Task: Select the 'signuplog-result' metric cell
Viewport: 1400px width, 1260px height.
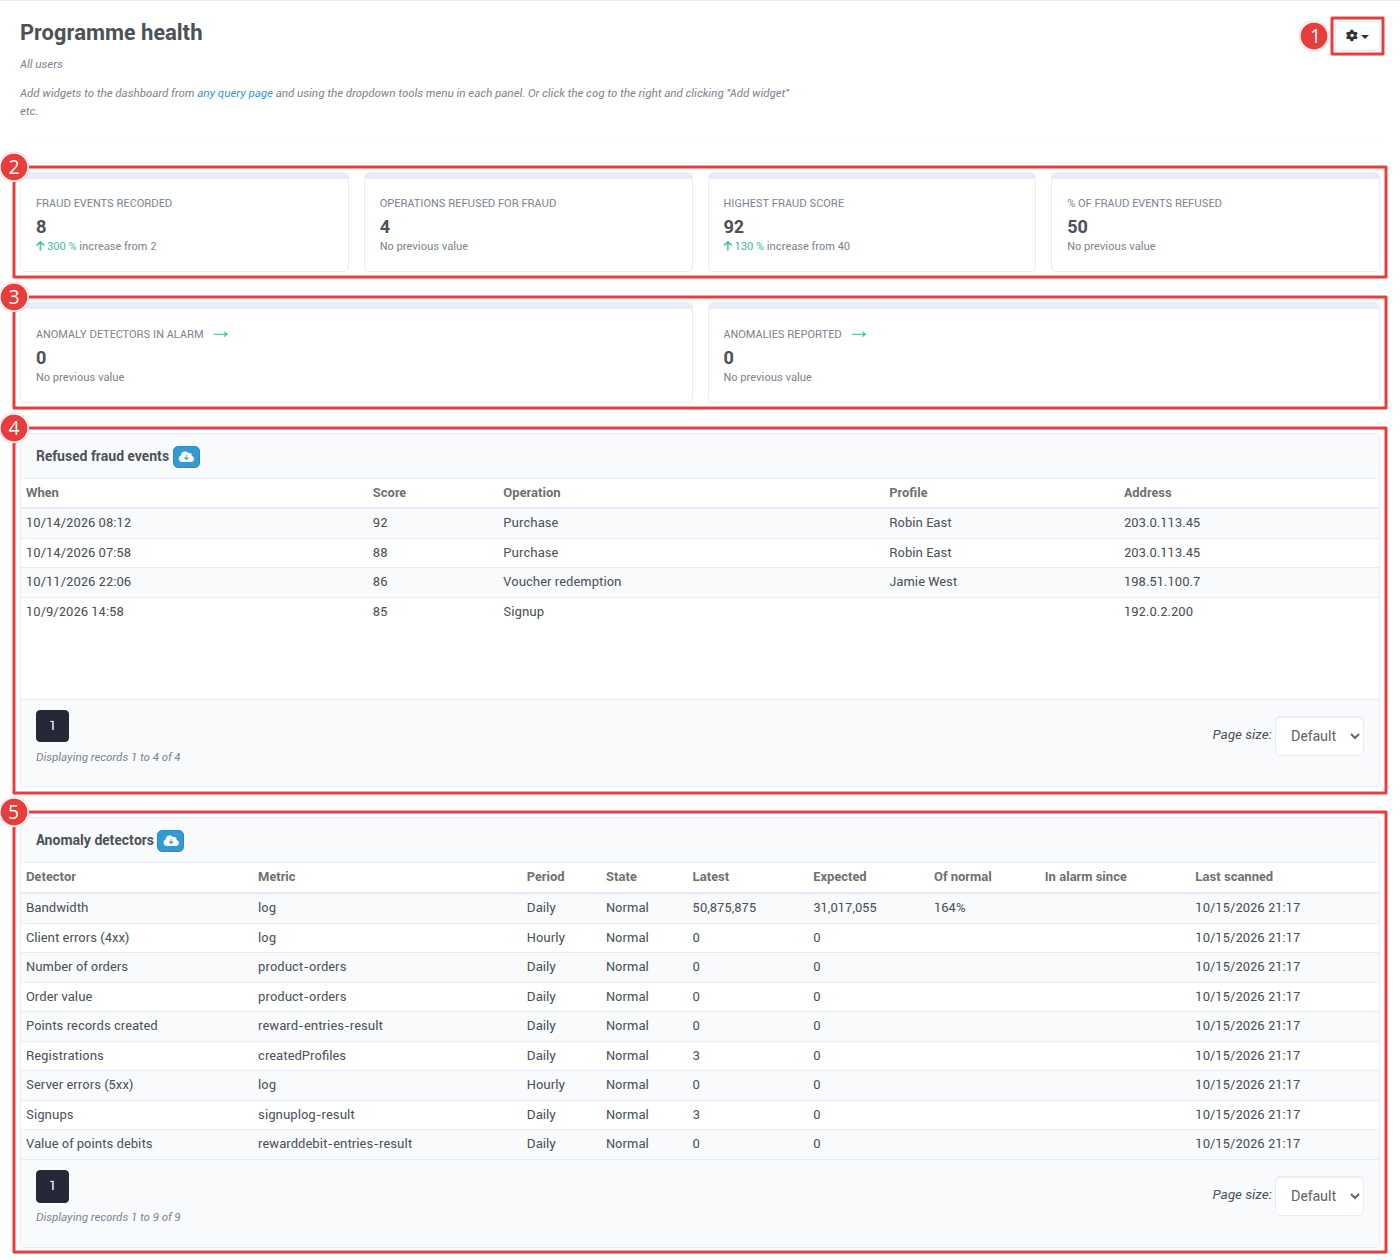Action: [306, 1115]
